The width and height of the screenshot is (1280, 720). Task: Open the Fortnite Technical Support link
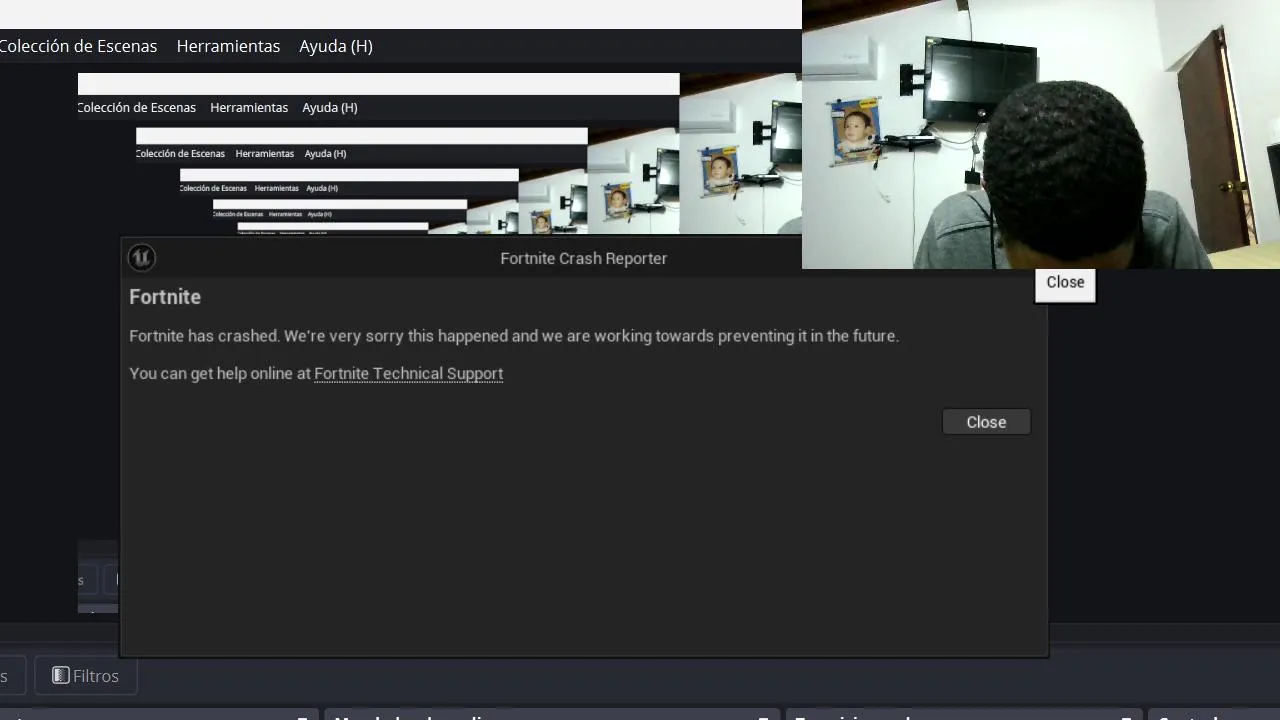coord(408,373)
